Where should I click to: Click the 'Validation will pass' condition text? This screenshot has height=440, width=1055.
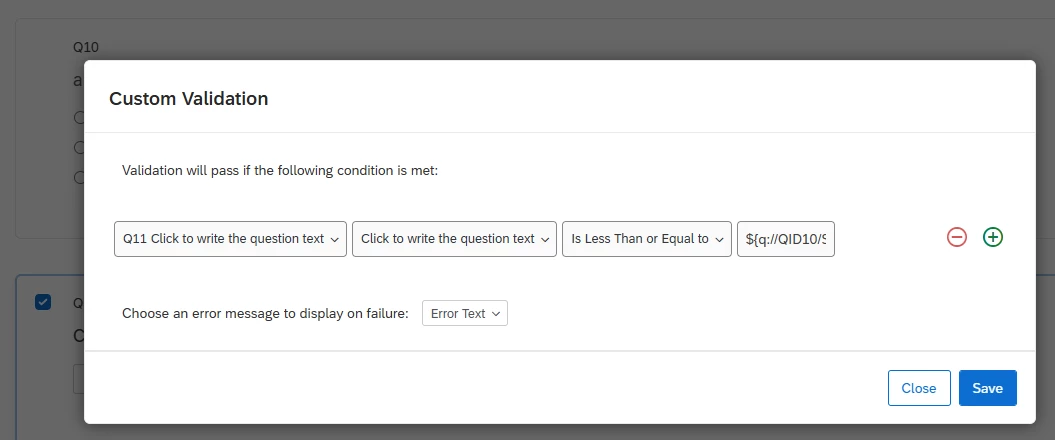coord(280,170)
